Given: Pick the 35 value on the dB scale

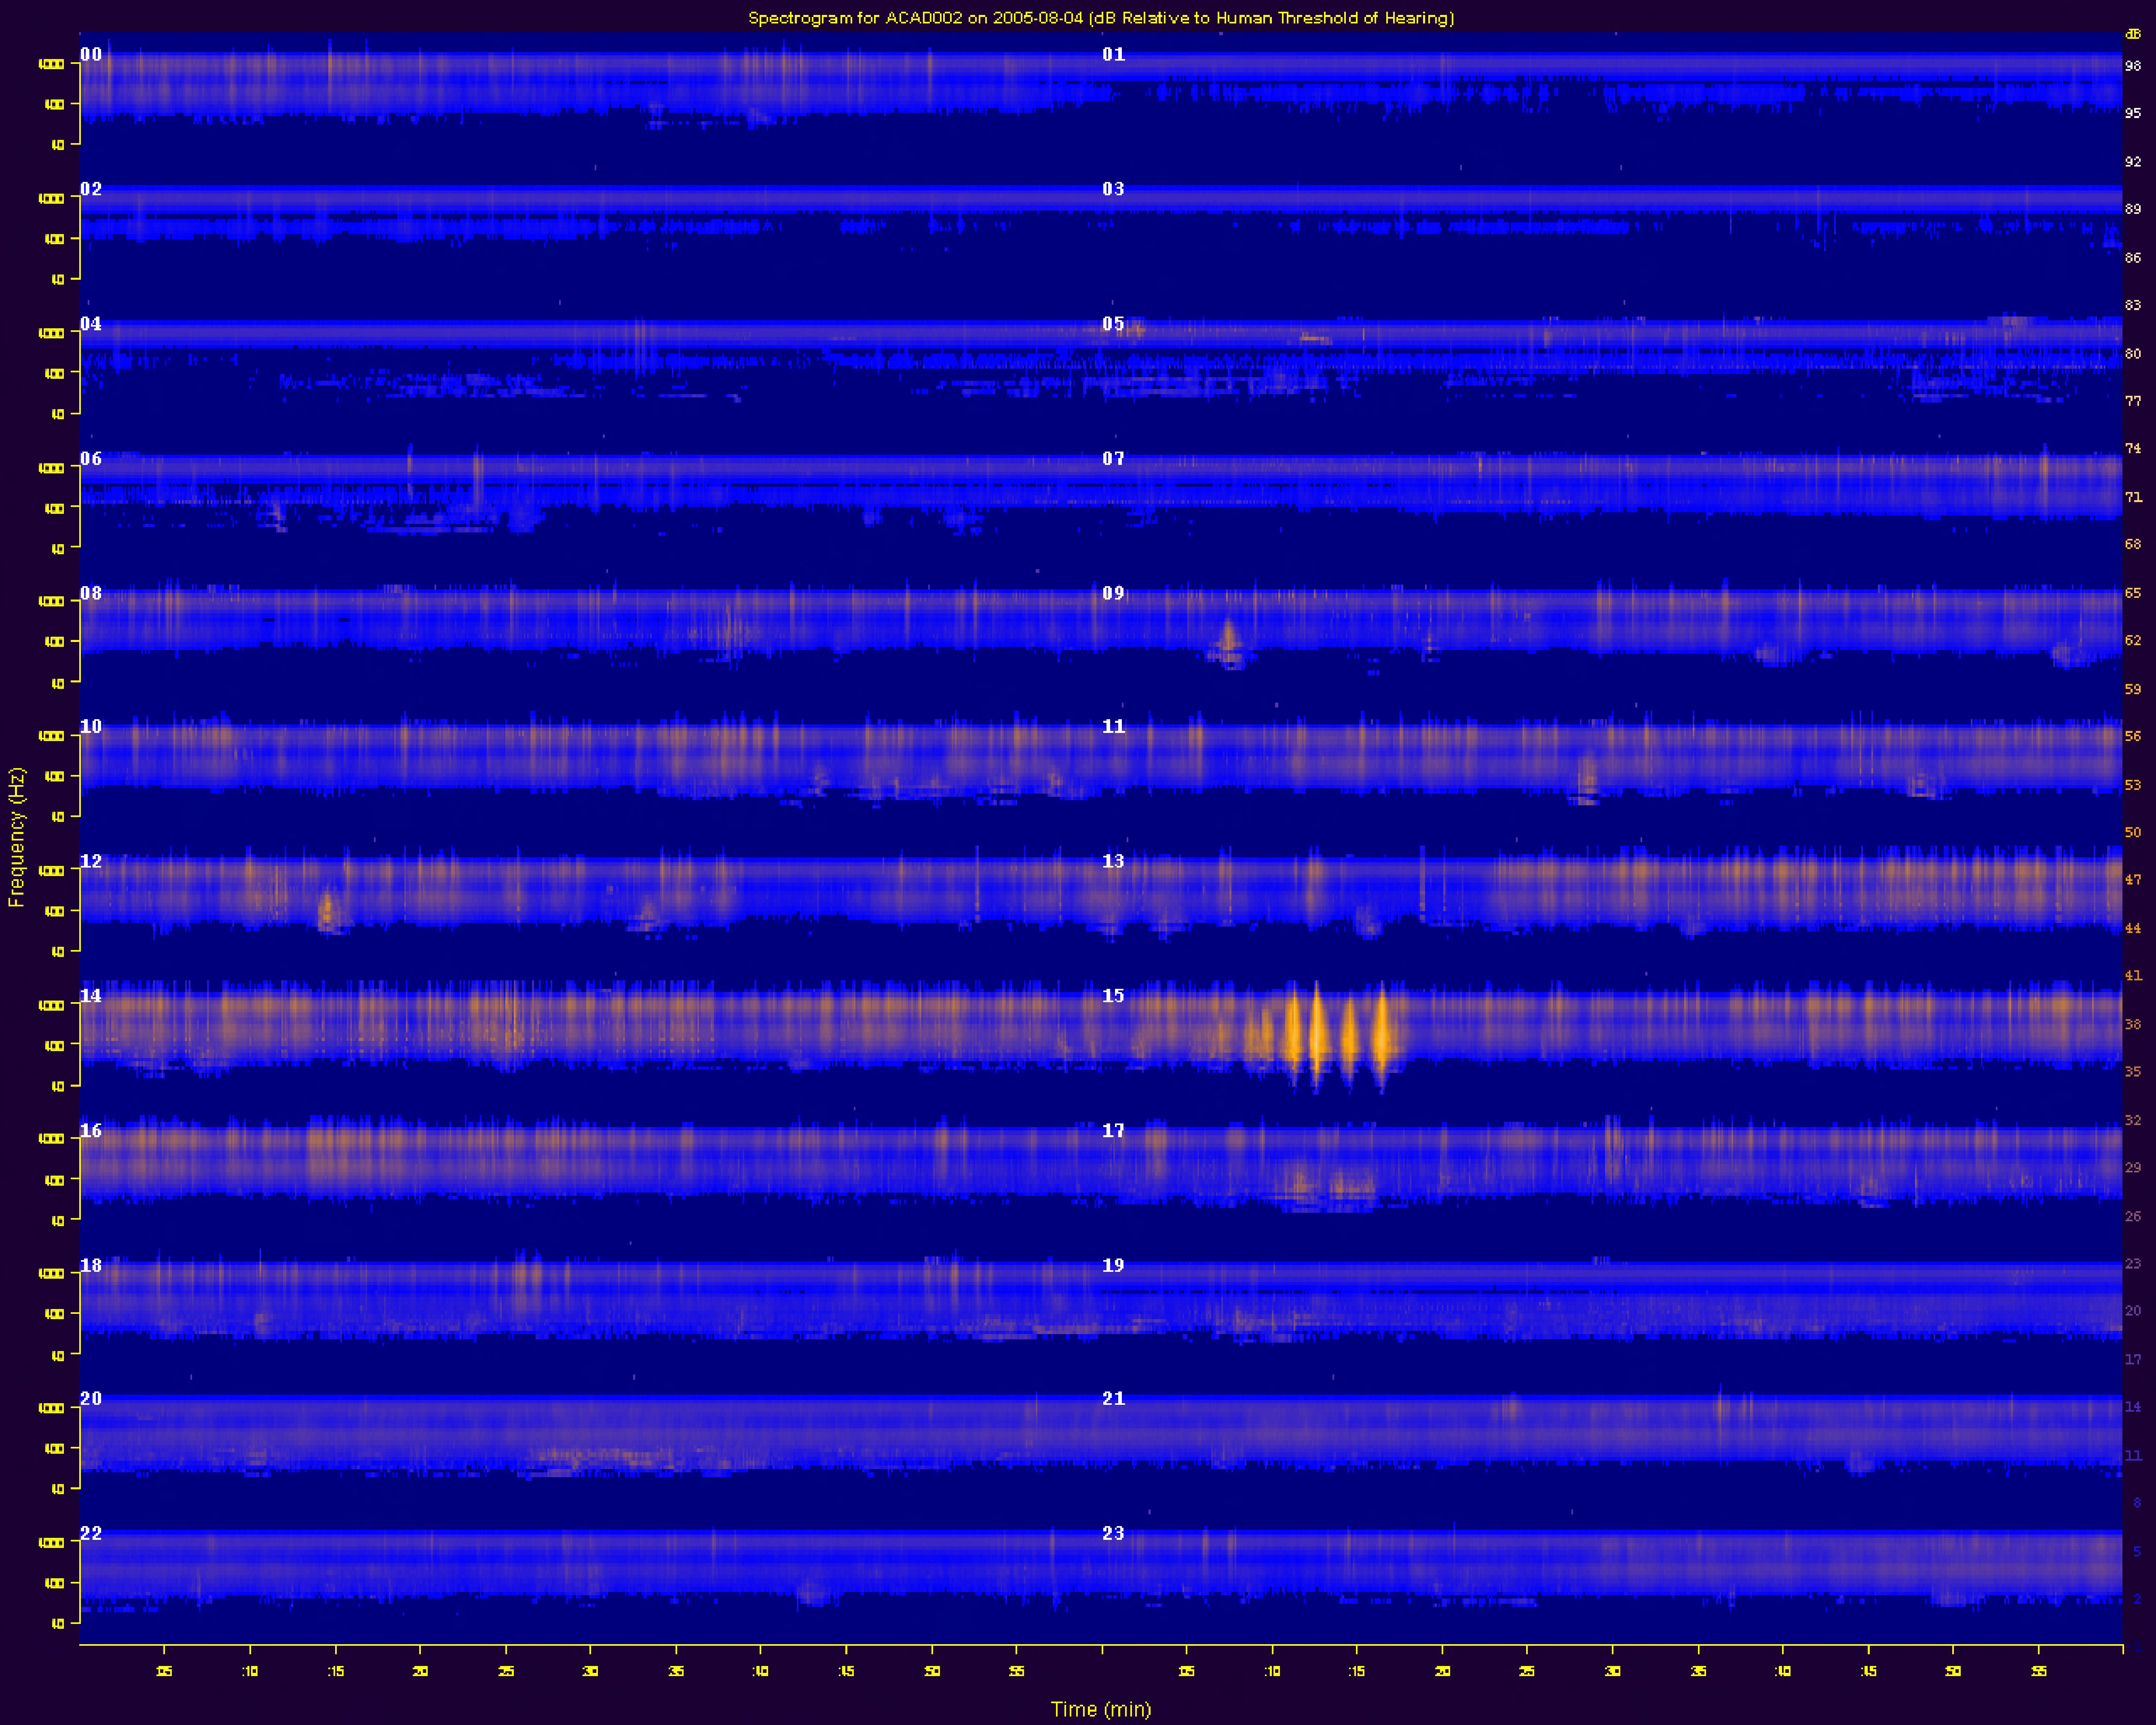Looking at the screenshot, I should [2133, 1071].
